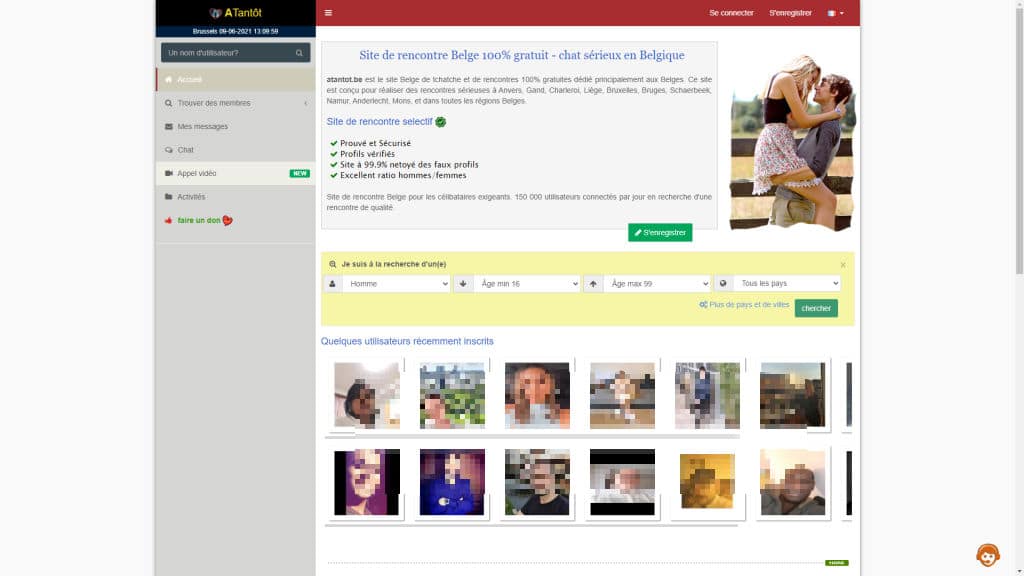This screenshot has height=576, width=1024.
Task: Open the Tous les pays dropdown
Action: click(x=787, y=284)
